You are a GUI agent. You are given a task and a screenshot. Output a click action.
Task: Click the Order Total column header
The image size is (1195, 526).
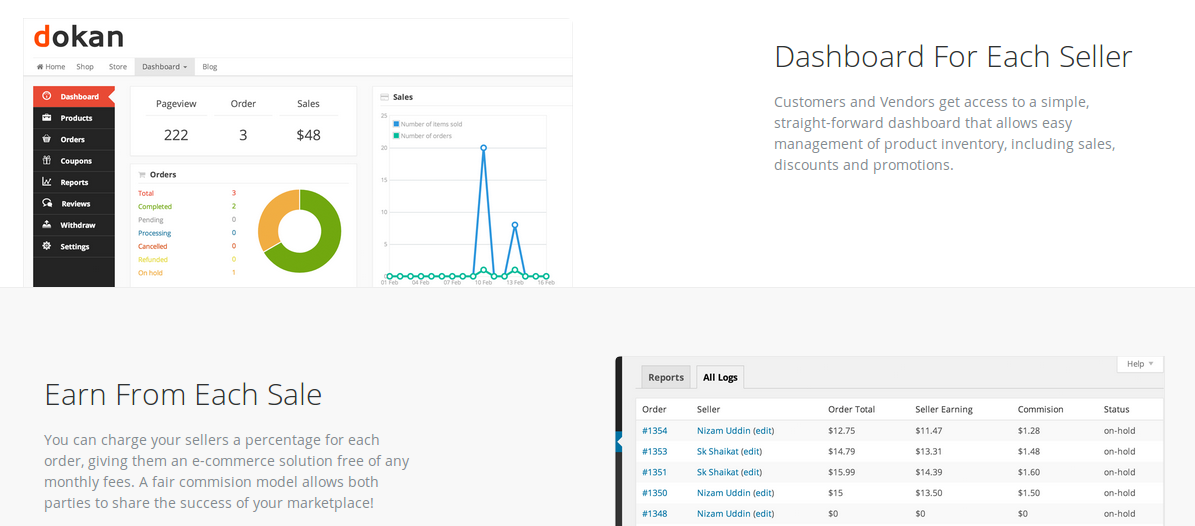point(851,409)
